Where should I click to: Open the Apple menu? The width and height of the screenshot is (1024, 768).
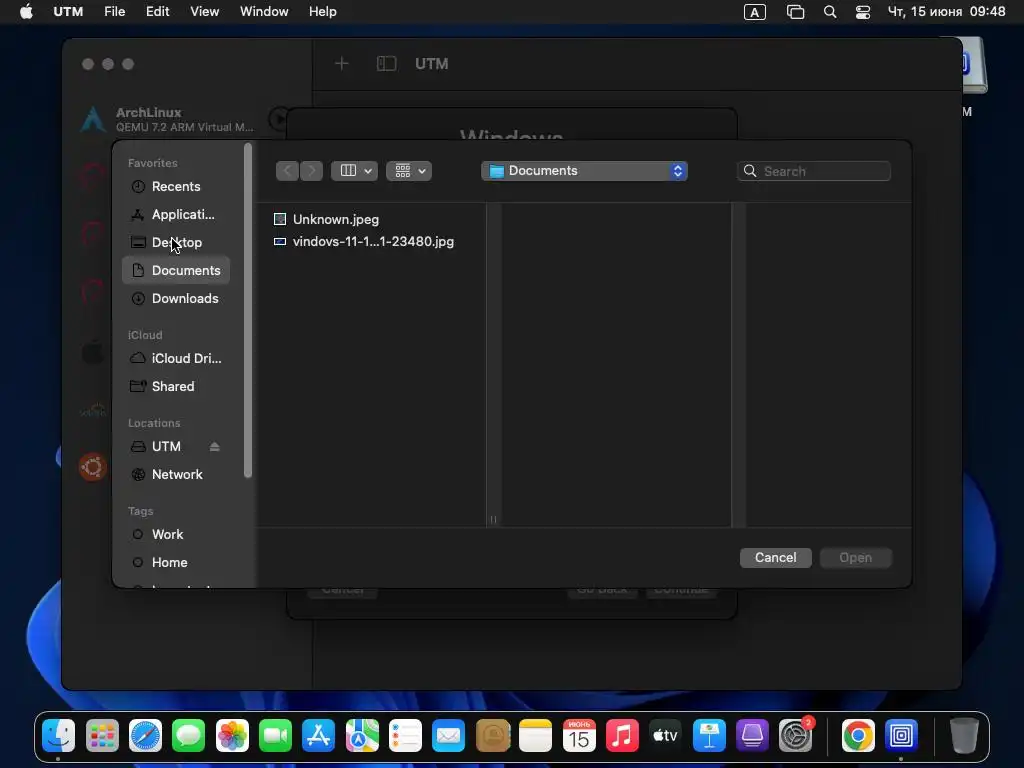click(x=26, y=12)
